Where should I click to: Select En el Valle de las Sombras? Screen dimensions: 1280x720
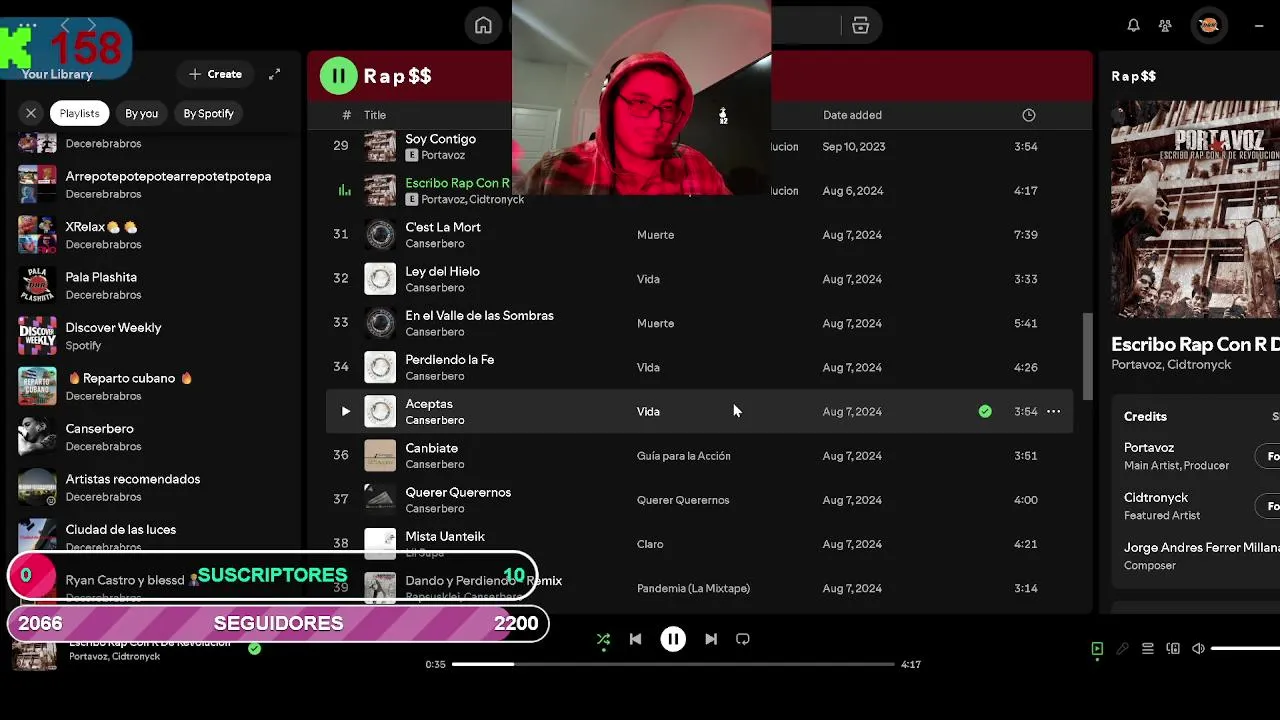click(699, 323)
